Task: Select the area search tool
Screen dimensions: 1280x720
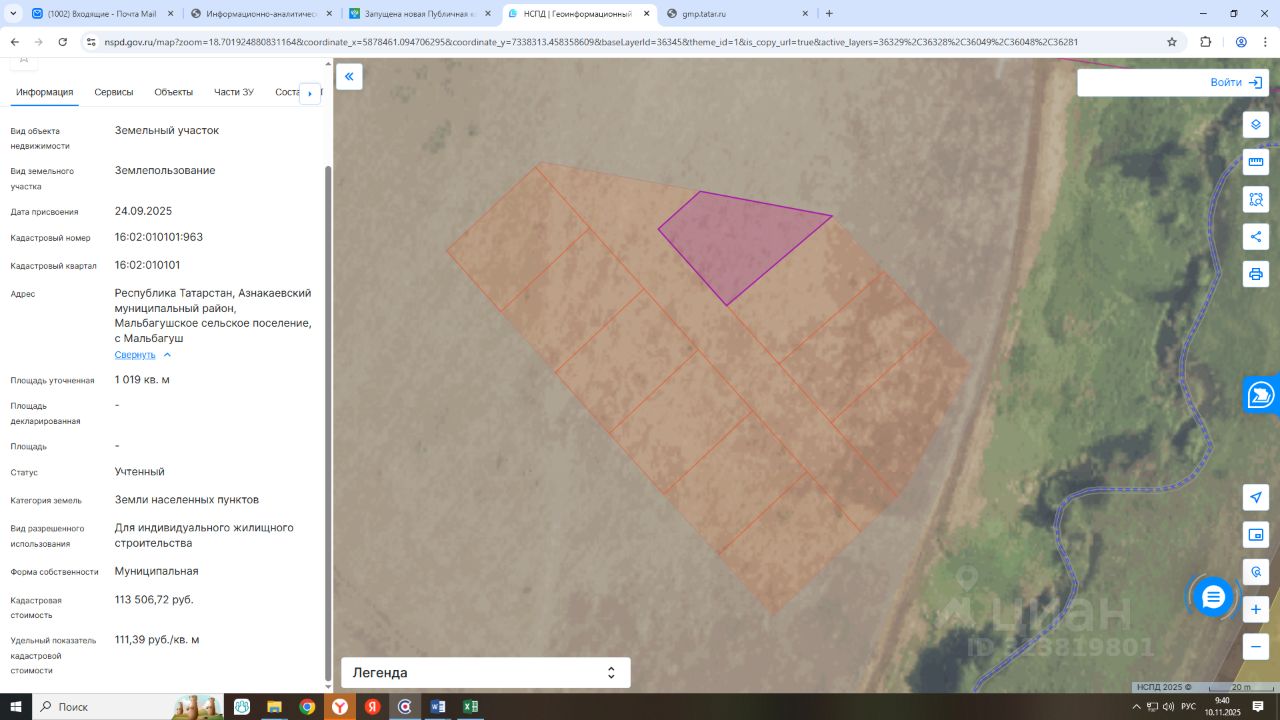Action: [1256, 199]
